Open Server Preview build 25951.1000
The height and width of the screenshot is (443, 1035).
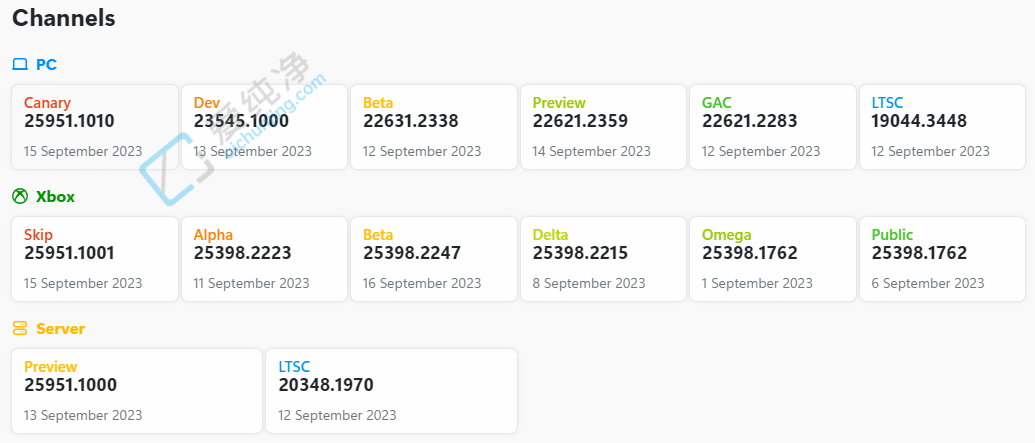coord(136,391)
